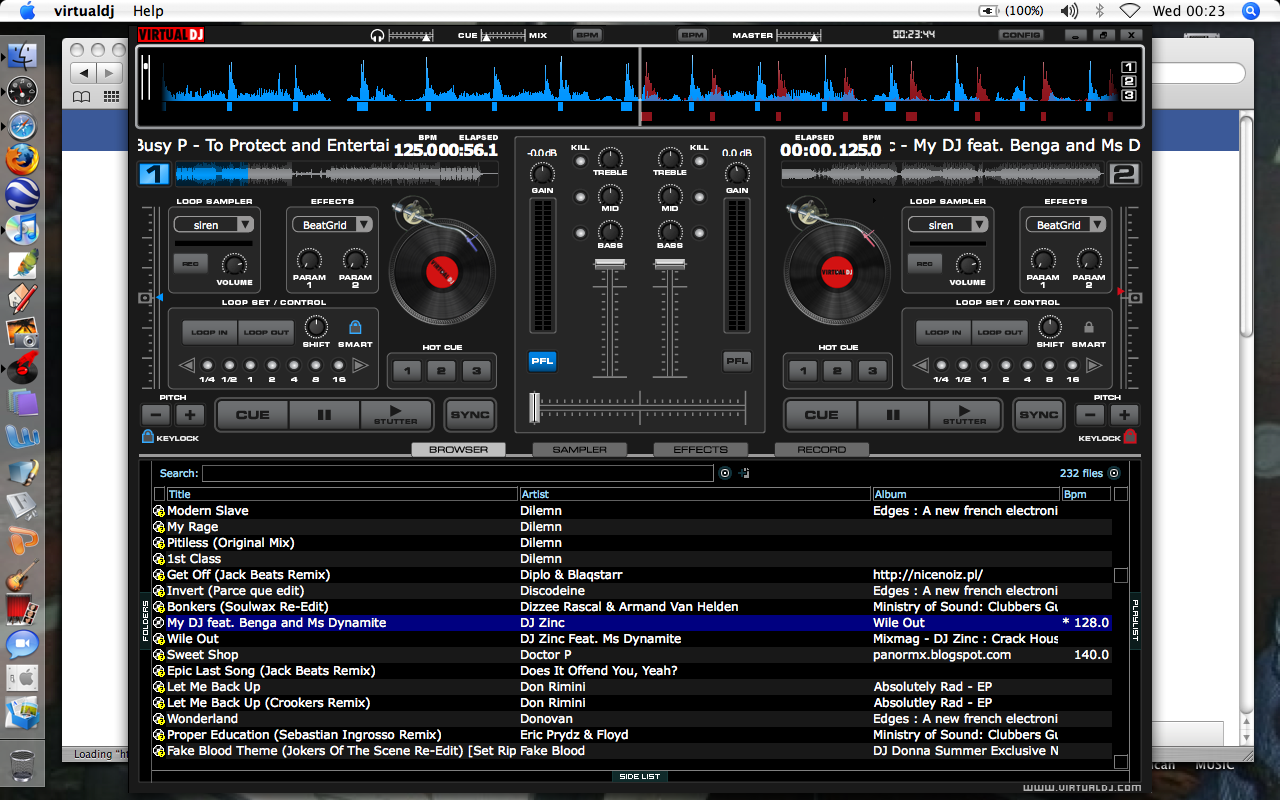Decrease pitch with minus on deck 2
The height and width of the screenshot is (800, 1280).
coord(1090,415)
